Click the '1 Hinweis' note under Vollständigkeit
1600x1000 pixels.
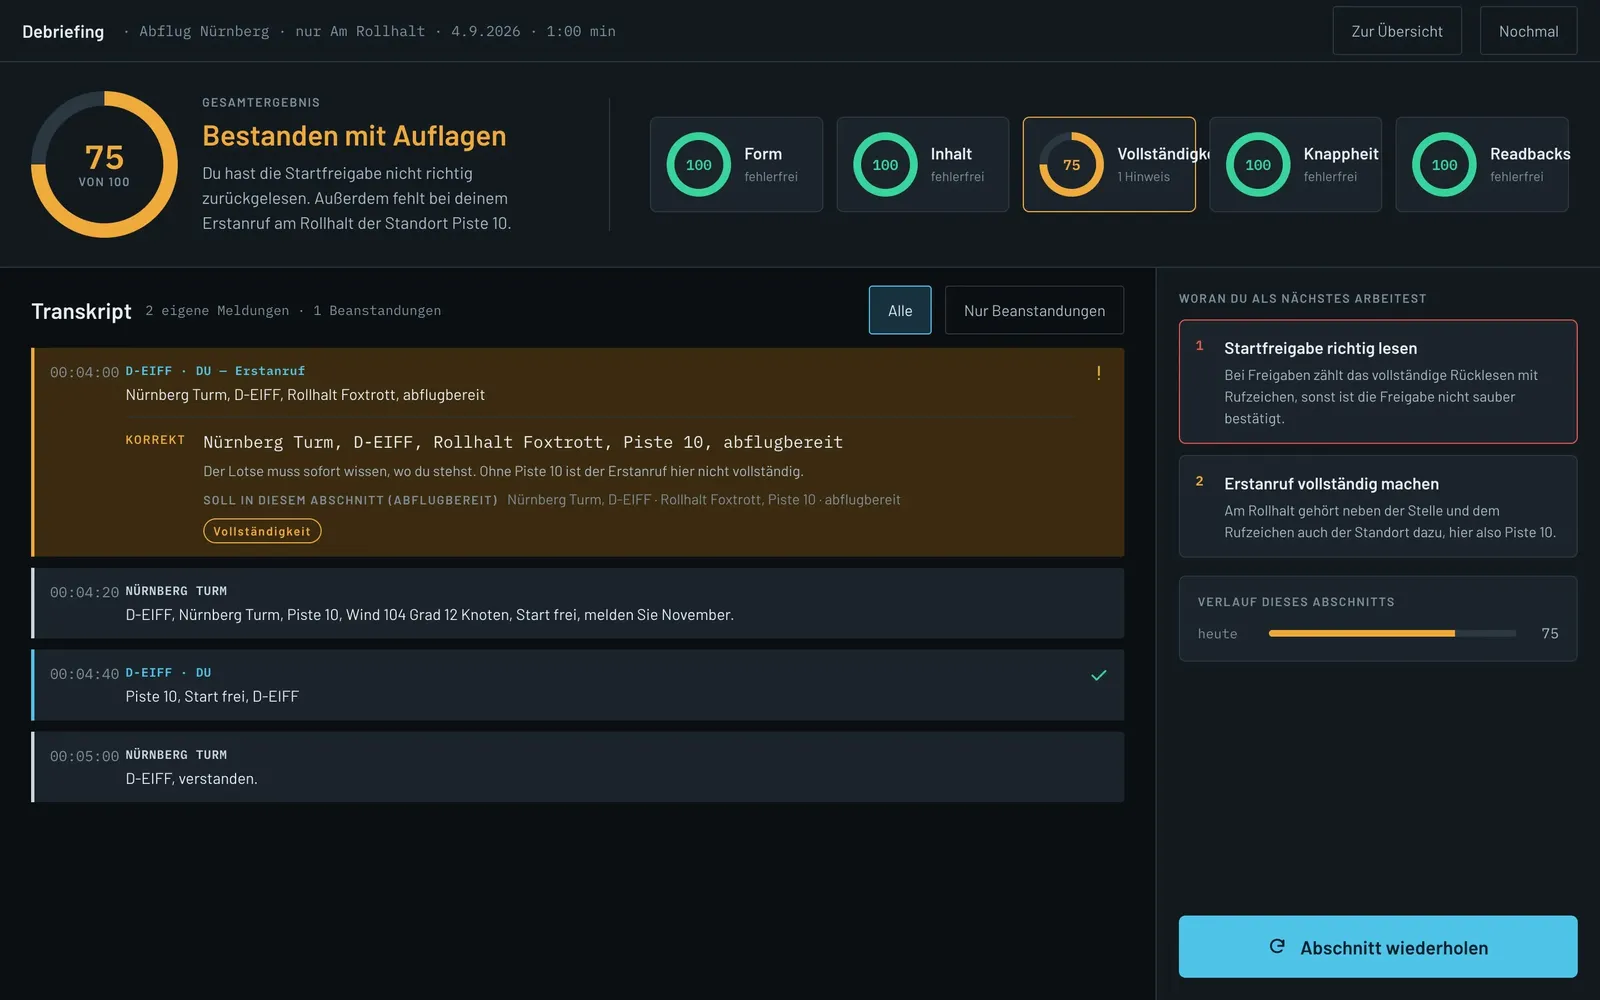[x=1143, y=177]
